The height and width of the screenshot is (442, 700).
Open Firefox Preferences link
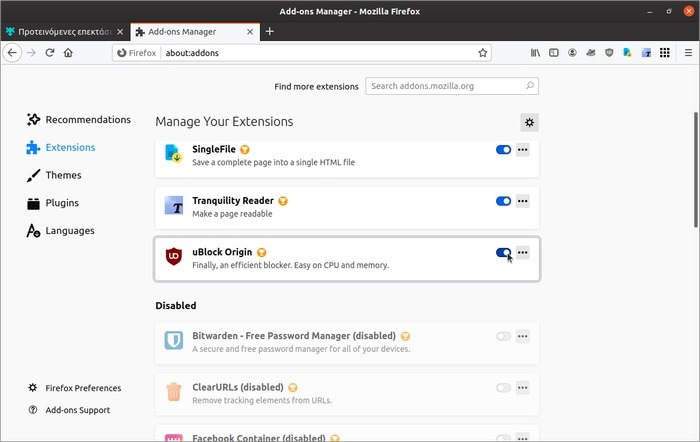75,388
